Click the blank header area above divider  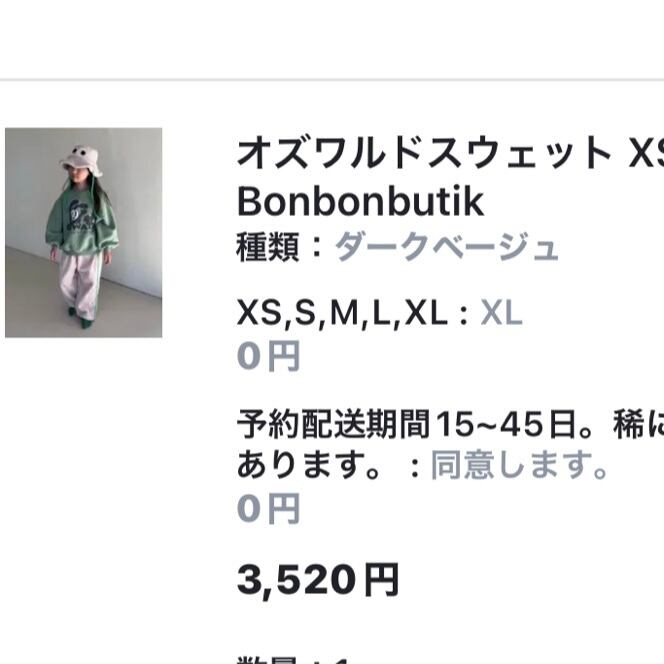[x=332, y=39]
